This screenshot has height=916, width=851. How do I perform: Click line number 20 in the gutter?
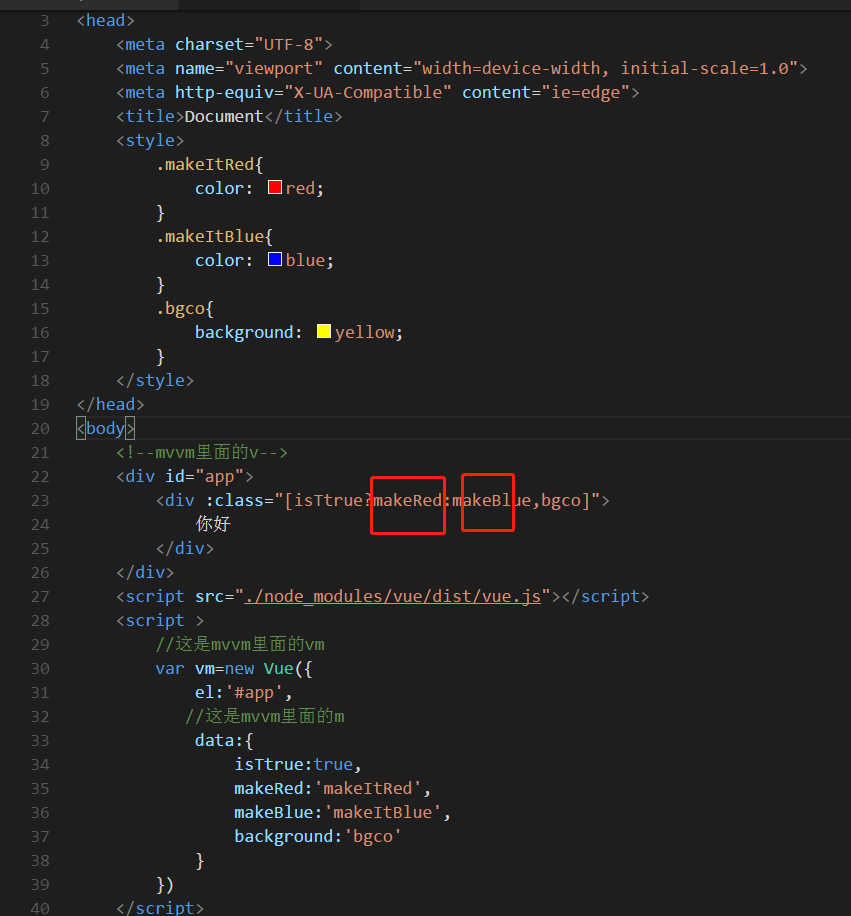pyautogui.click(x=40, y=429)
